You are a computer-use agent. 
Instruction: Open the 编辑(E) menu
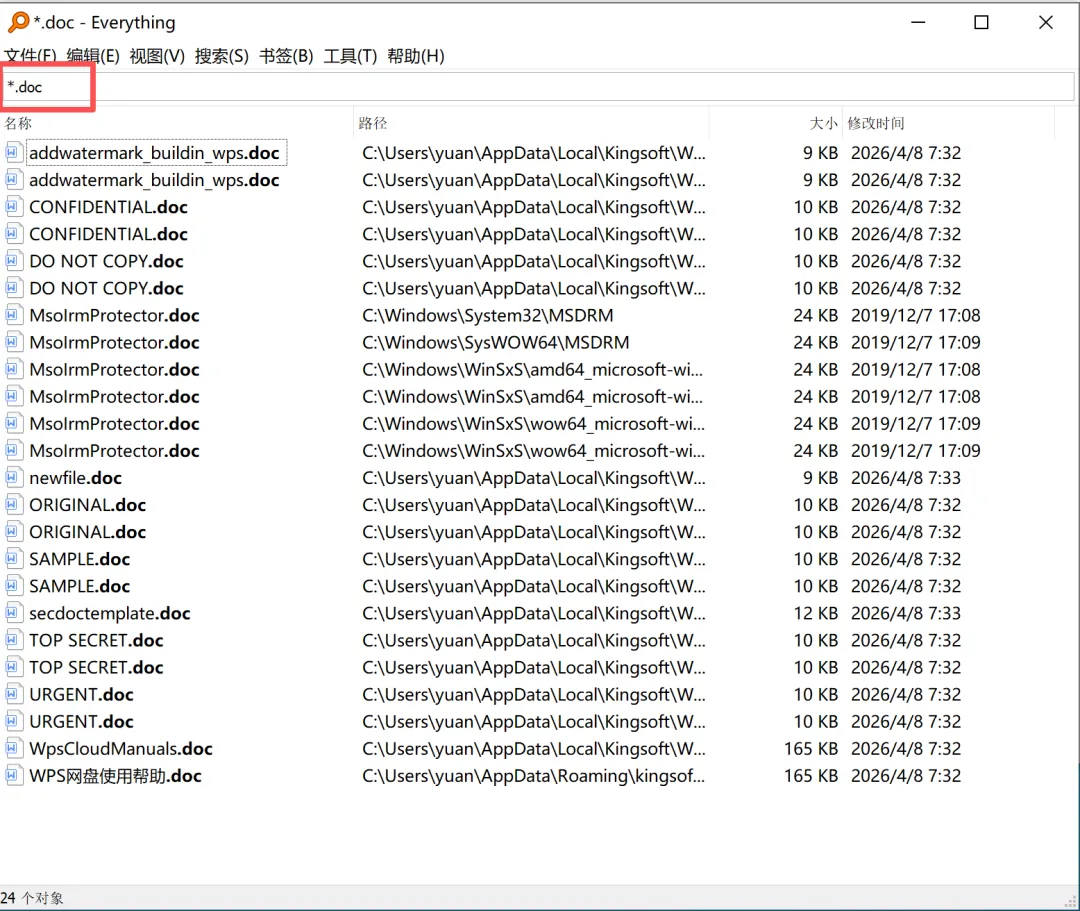pos(93,56)
